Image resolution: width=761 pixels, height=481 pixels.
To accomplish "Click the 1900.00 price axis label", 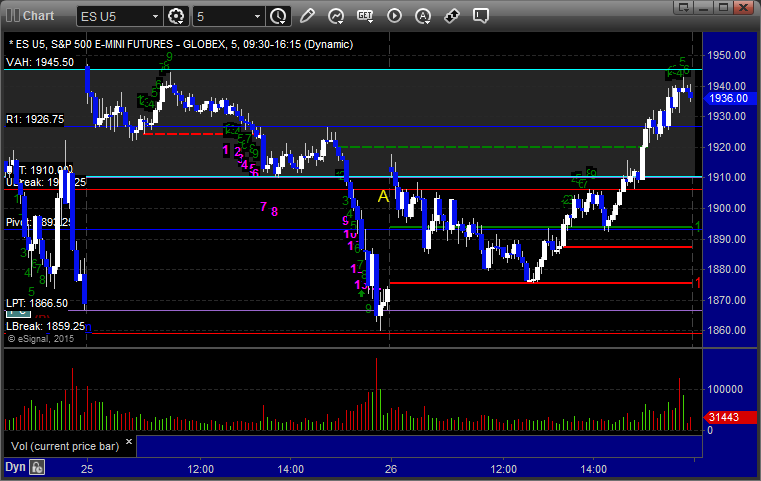I will tap(727, 208).
